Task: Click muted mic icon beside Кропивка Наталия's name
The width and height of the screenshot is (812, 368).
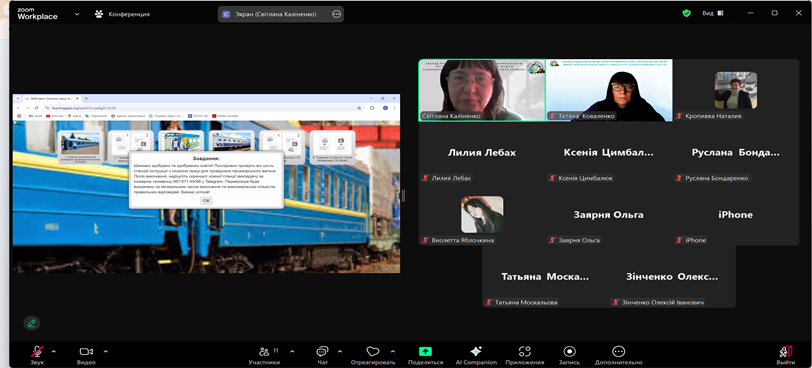Action: tap(679, 116)
